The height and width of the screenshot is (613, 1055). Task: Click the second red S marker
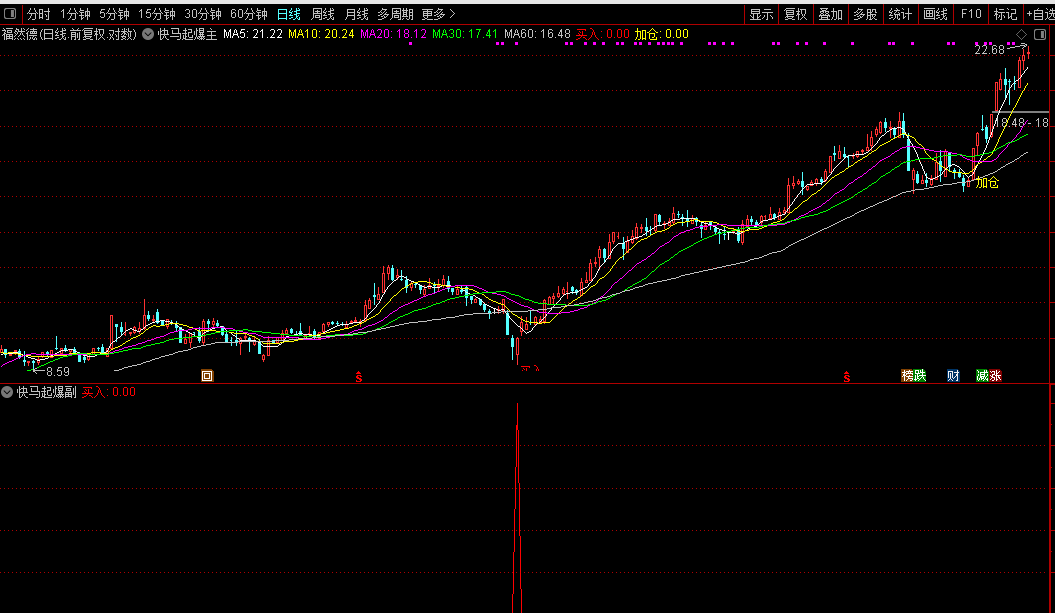(x=846, y=377)
